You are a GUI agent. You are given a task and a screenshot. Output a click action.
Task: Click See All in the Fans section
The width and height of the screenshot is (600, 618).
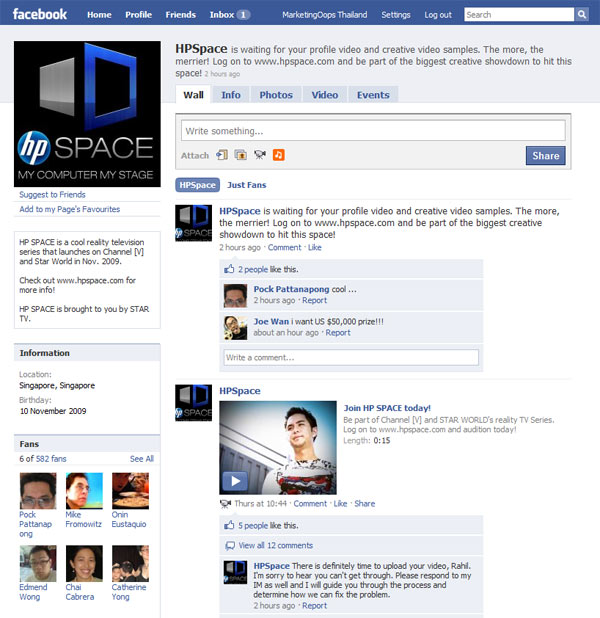[x=142, y=459]
